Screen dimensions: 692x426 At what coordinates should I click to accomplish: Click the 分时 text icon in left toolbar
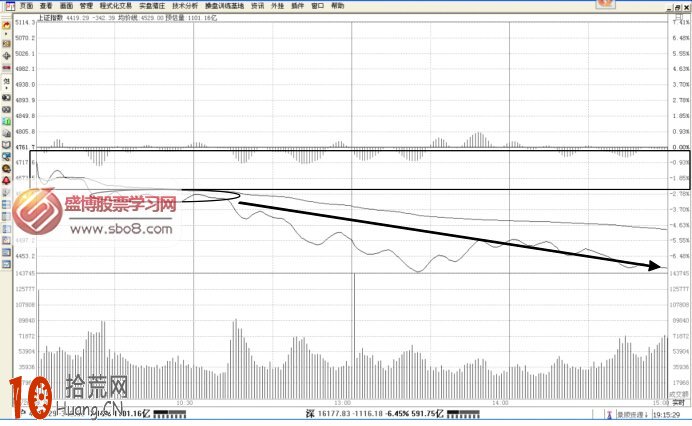[6, 82]
